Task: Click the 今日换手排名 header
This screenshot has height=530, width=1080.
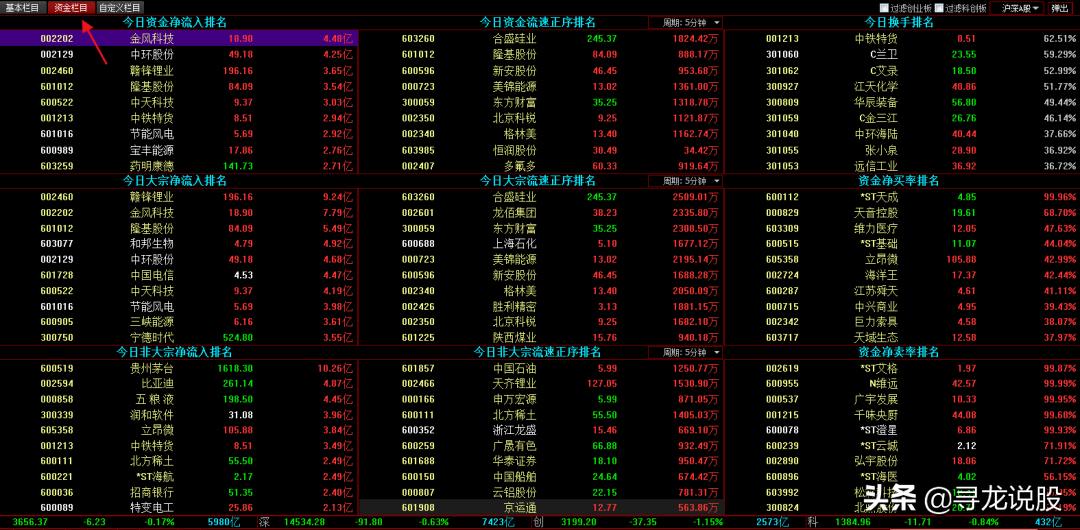Action: coord(899,22)
